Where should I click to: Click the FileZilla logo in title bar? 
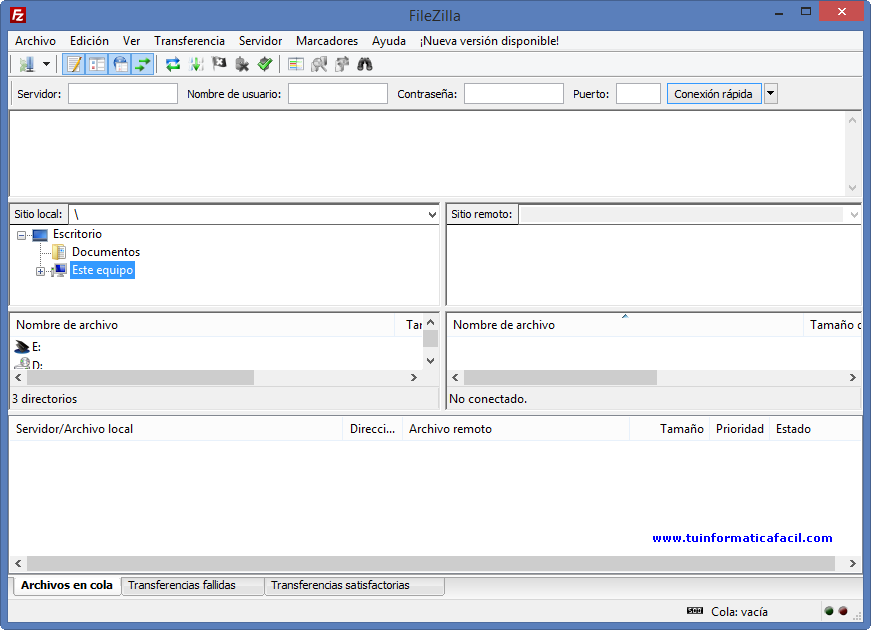[18, 15]
